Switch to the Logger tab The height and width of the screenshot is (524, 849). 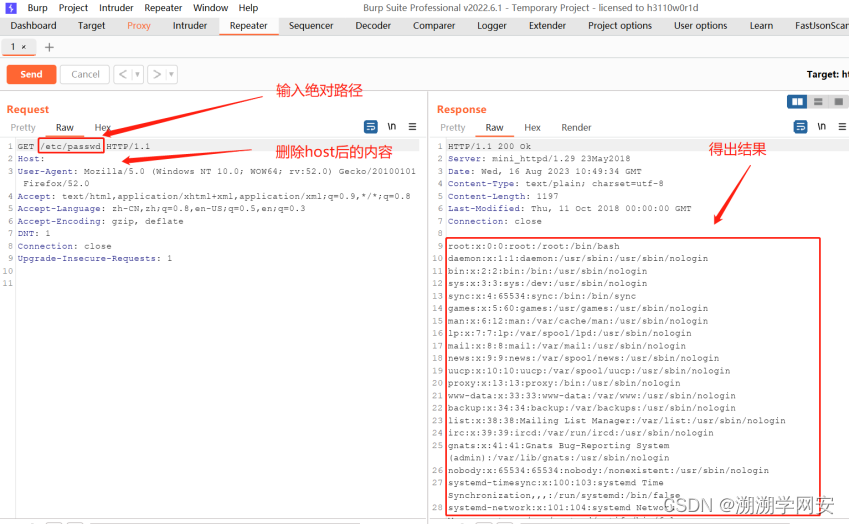(492, 25)
